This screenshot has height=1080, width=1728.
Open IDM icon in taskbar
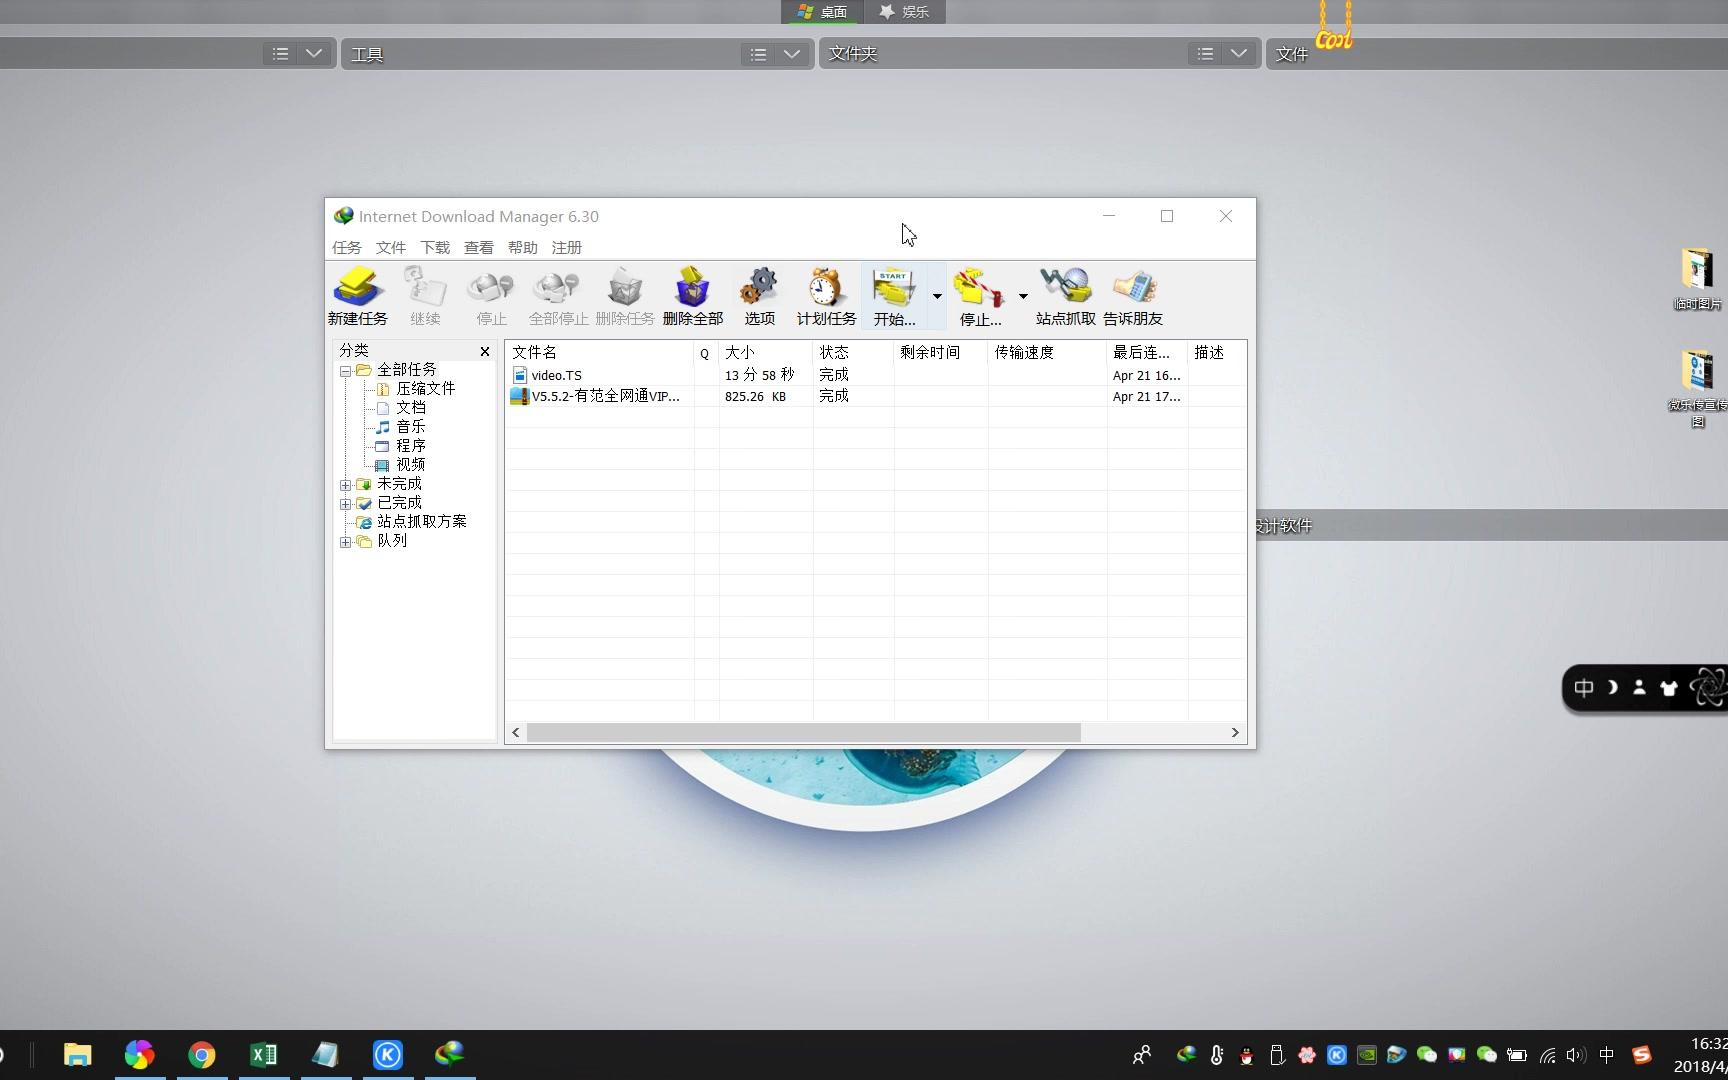point(449,1054)
